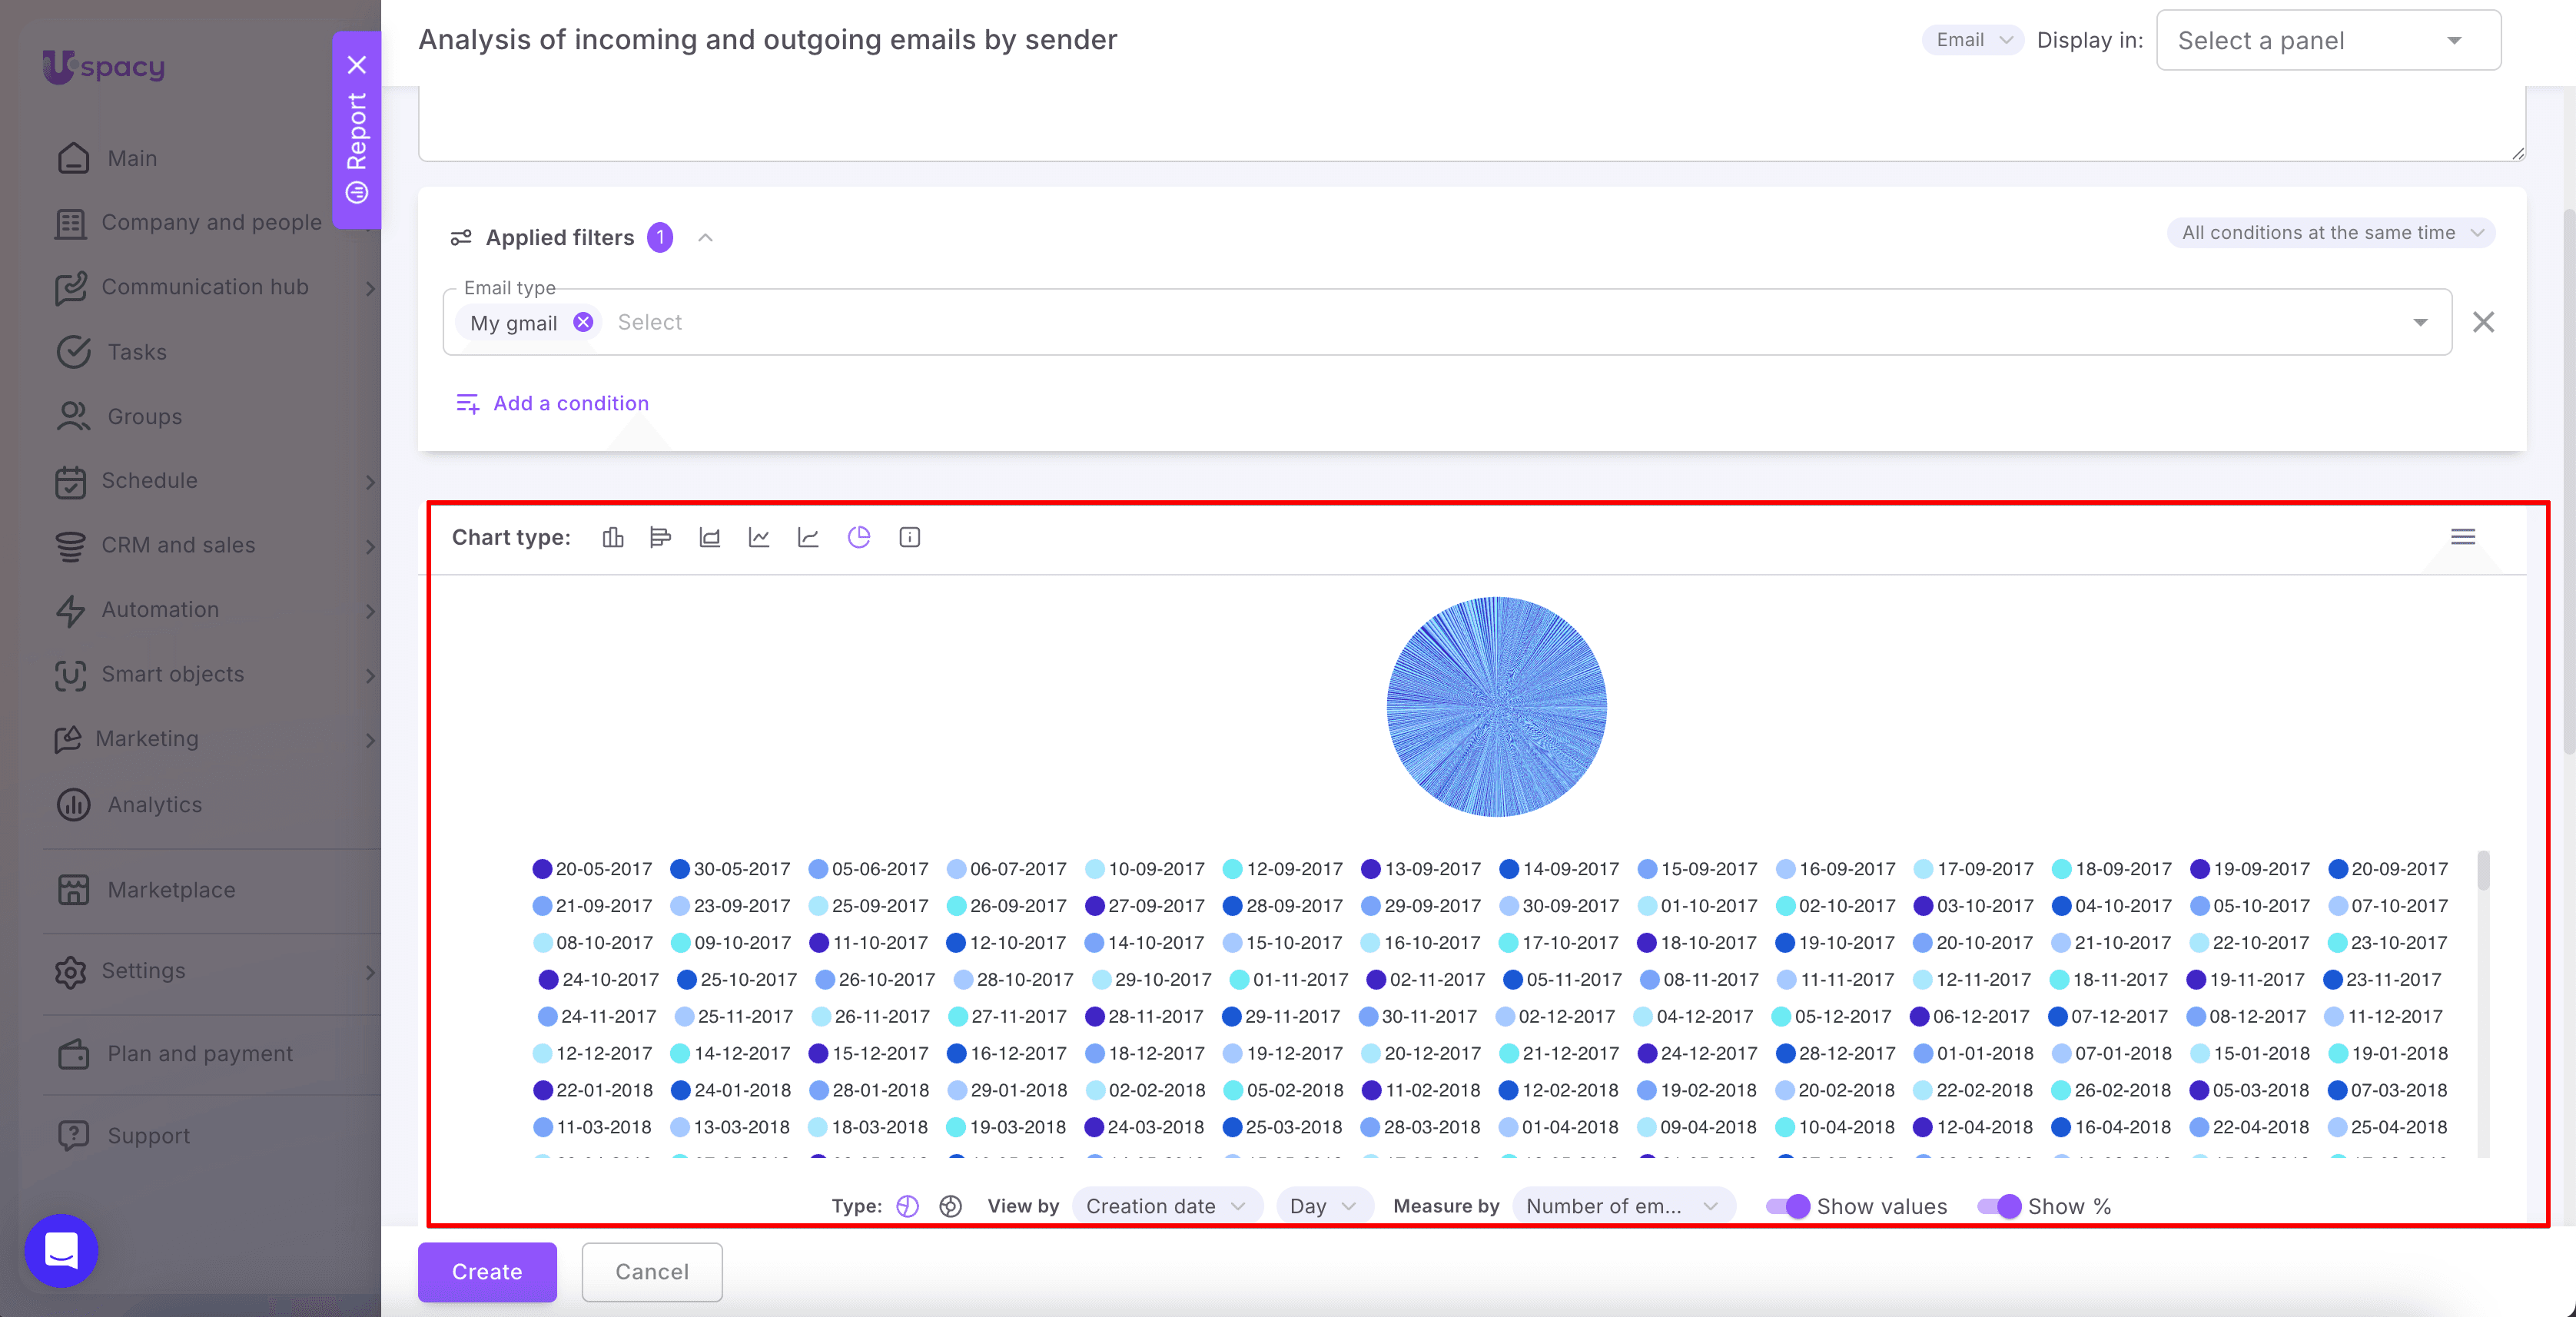Open All conditions at the same time dropdown
This screenshot has height=1317, width=2576.
coord(2331,232)
